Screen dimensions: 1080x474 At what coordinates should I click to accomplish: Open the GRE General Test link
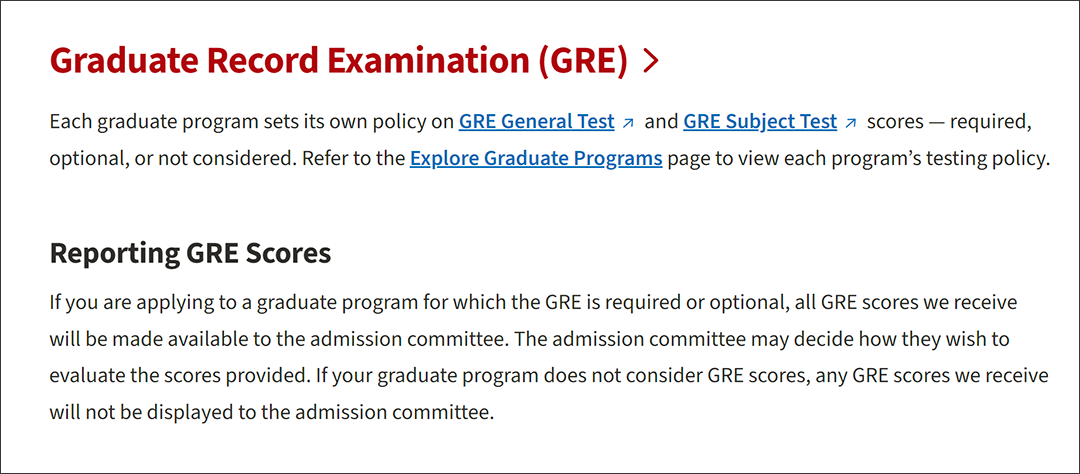pyautogui.click(x=537, y=122)
